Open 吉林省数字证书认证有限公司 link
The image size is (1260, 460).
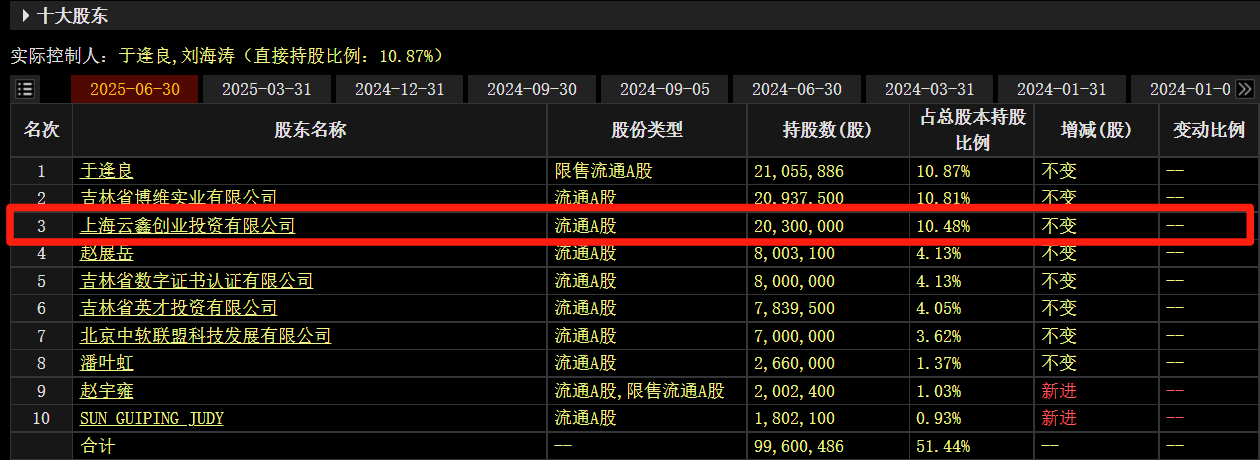[196, 281]
